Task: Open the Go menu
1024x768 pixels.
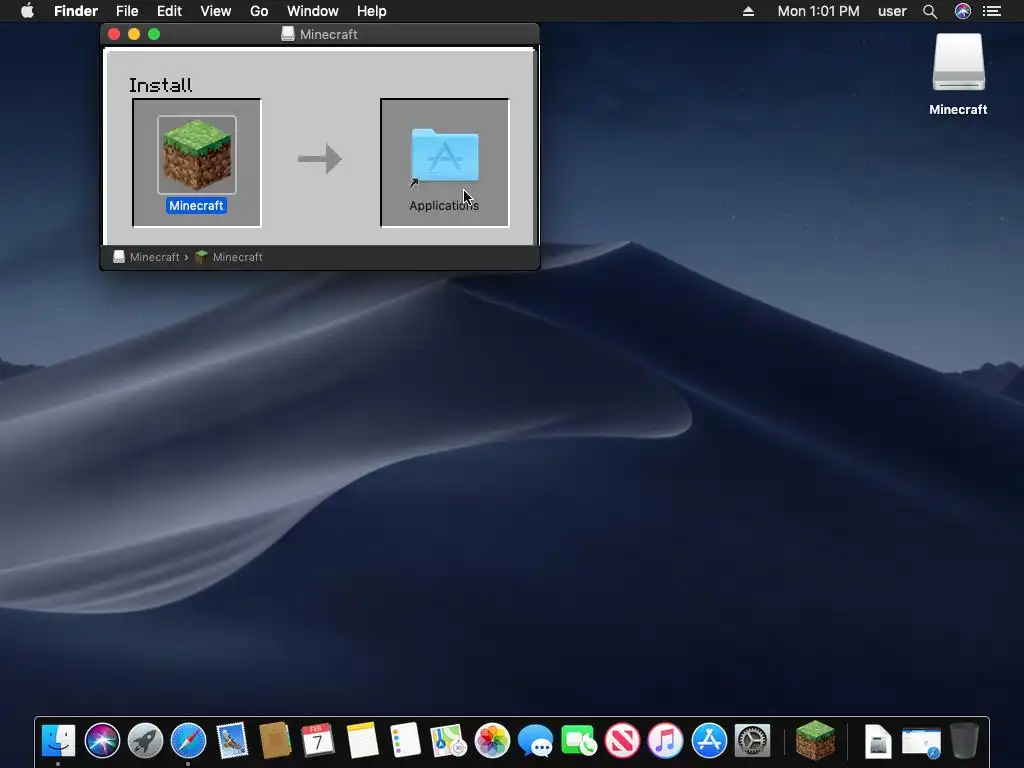Action: 259,11
